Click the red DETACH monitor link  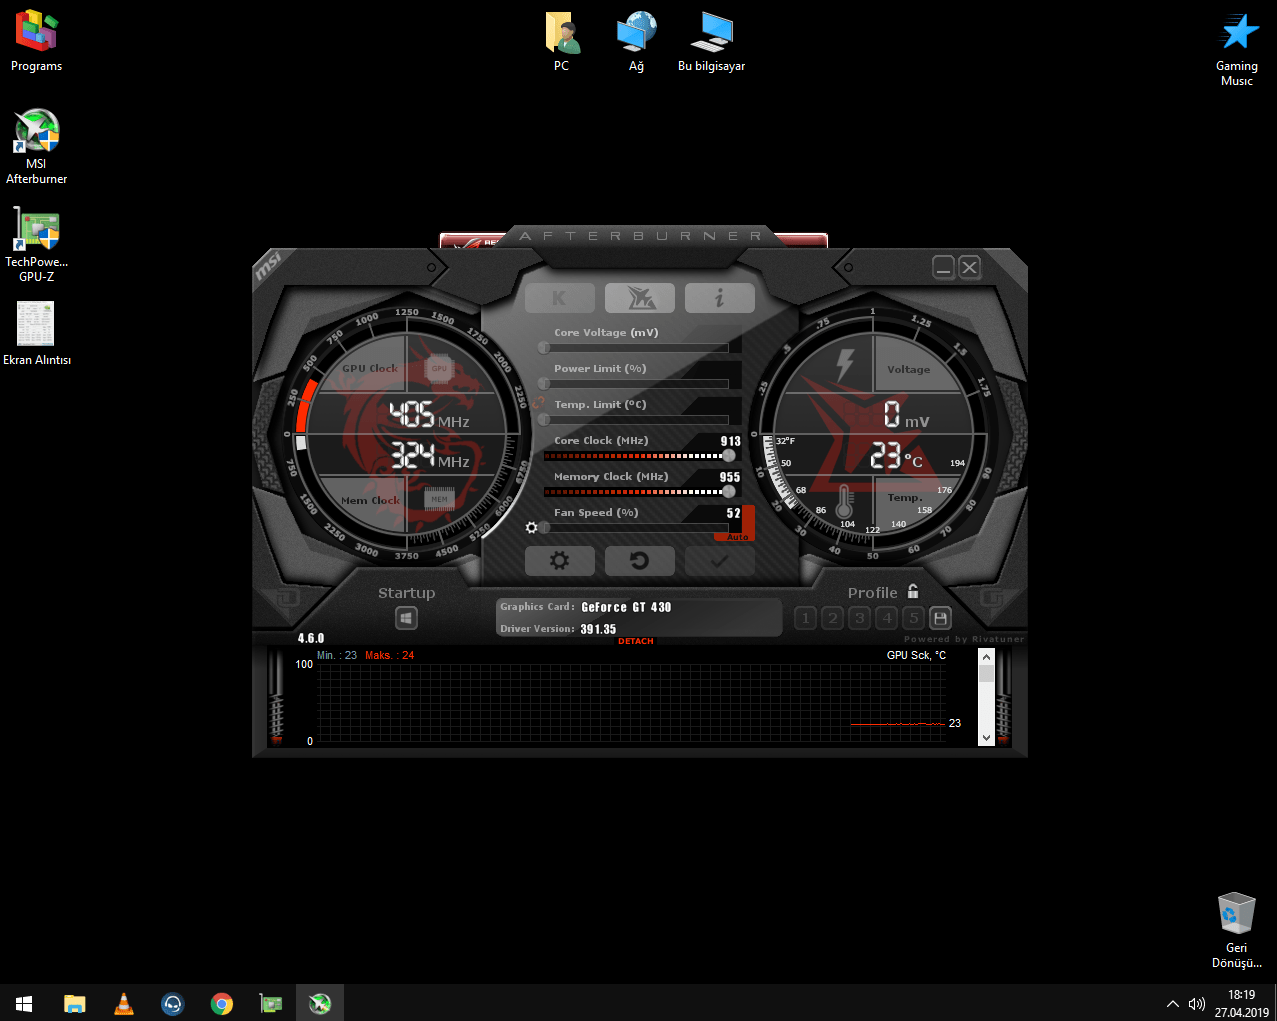click(636, 641)
